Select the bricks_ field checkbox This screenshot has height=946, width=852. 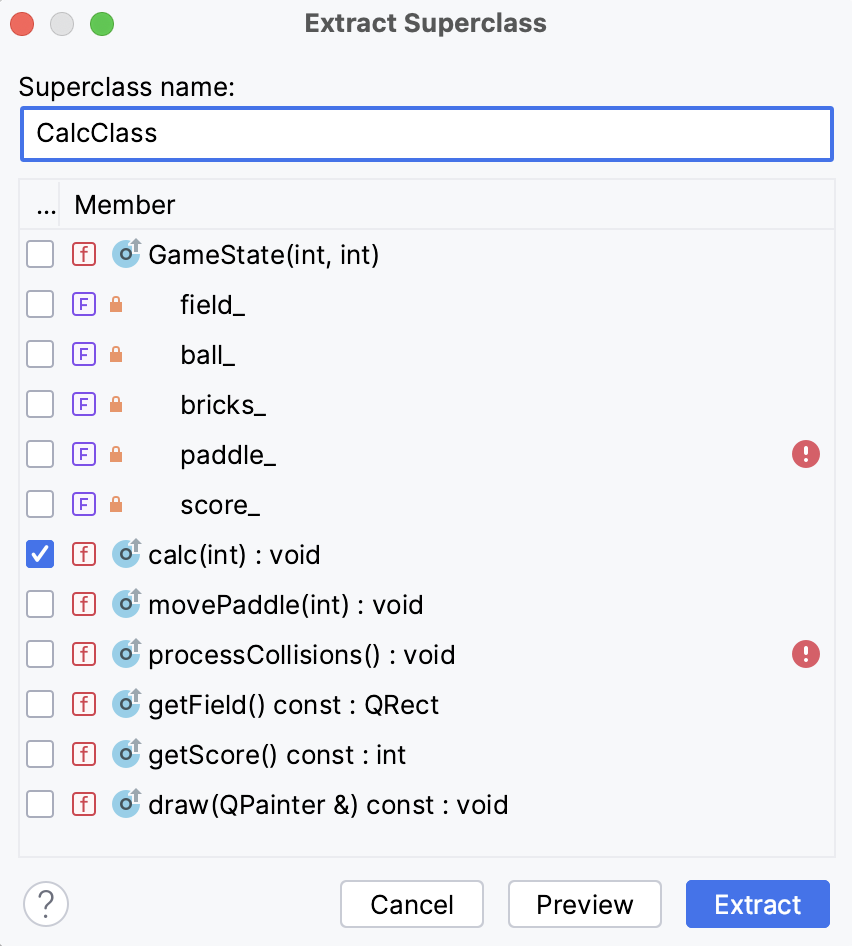point(40,404)
